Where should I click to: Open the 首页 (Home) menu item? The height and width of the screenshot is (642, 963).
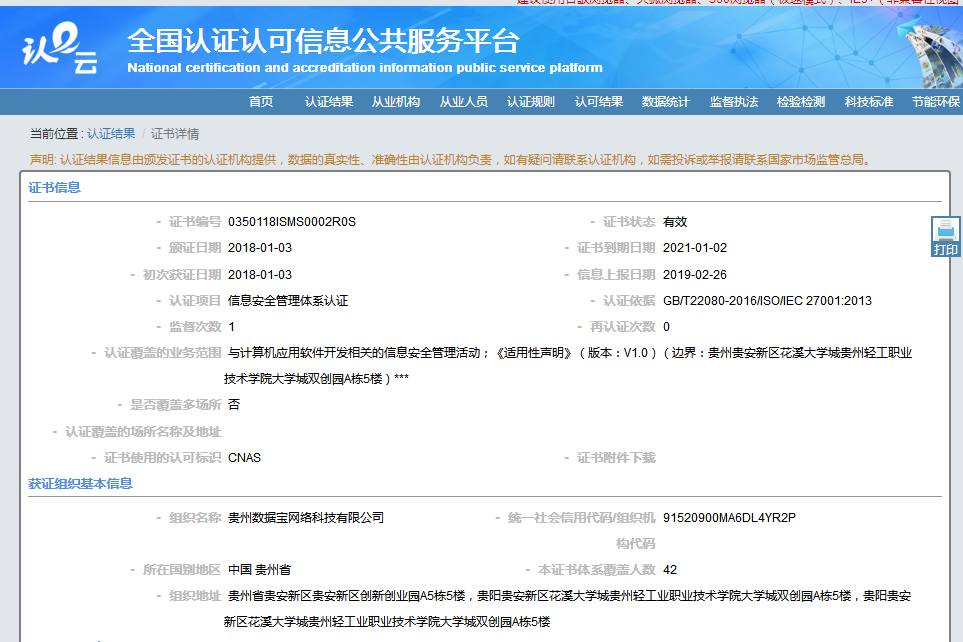tap(264, 101)
